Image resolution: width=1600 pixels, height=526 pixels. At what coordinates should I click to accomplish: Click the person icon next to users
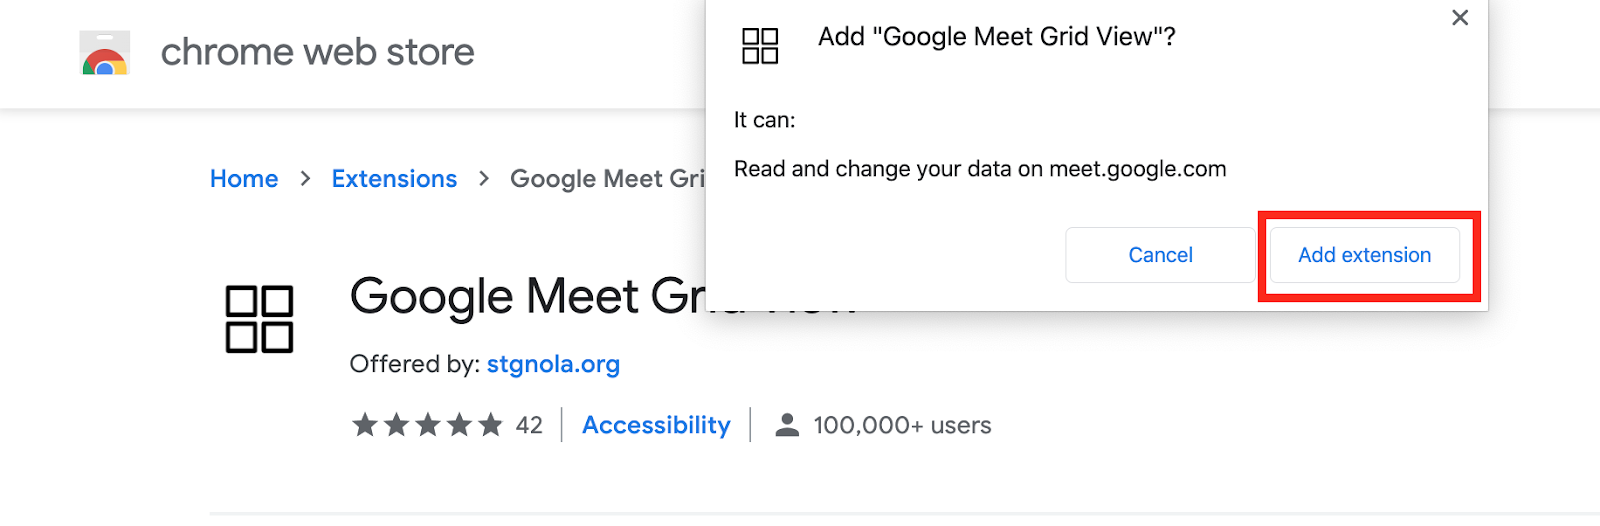(788, 425)
